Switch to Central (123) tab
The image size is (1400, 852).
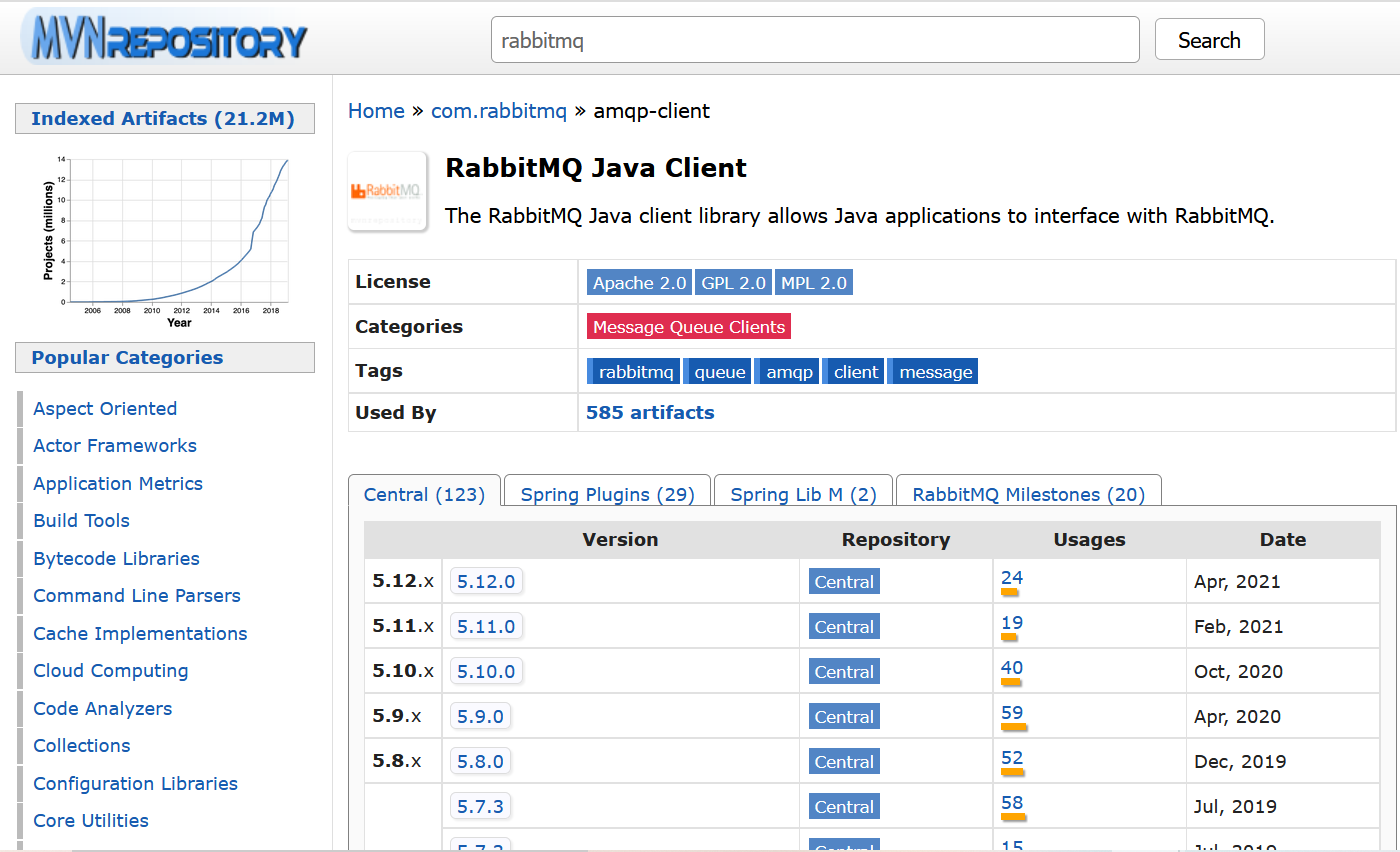point(424,494)
